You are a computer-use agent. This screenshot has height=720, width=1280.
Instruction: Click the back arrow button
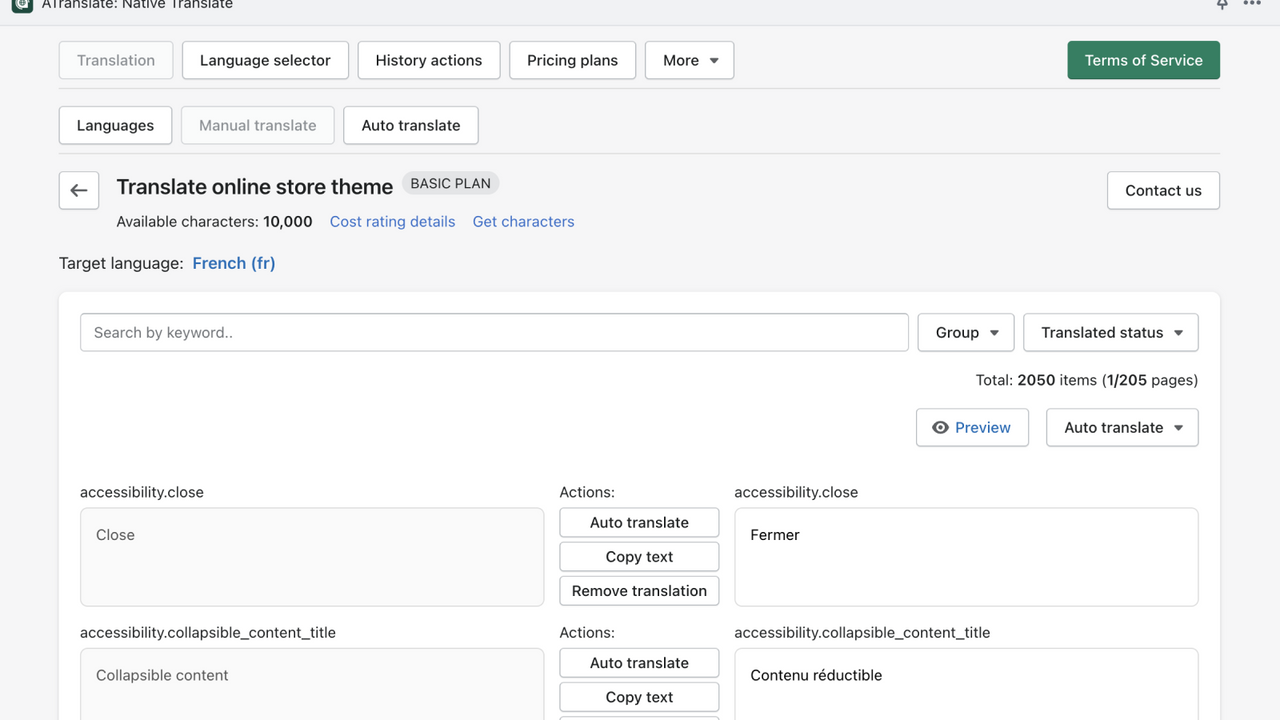(x=79, y=190)
